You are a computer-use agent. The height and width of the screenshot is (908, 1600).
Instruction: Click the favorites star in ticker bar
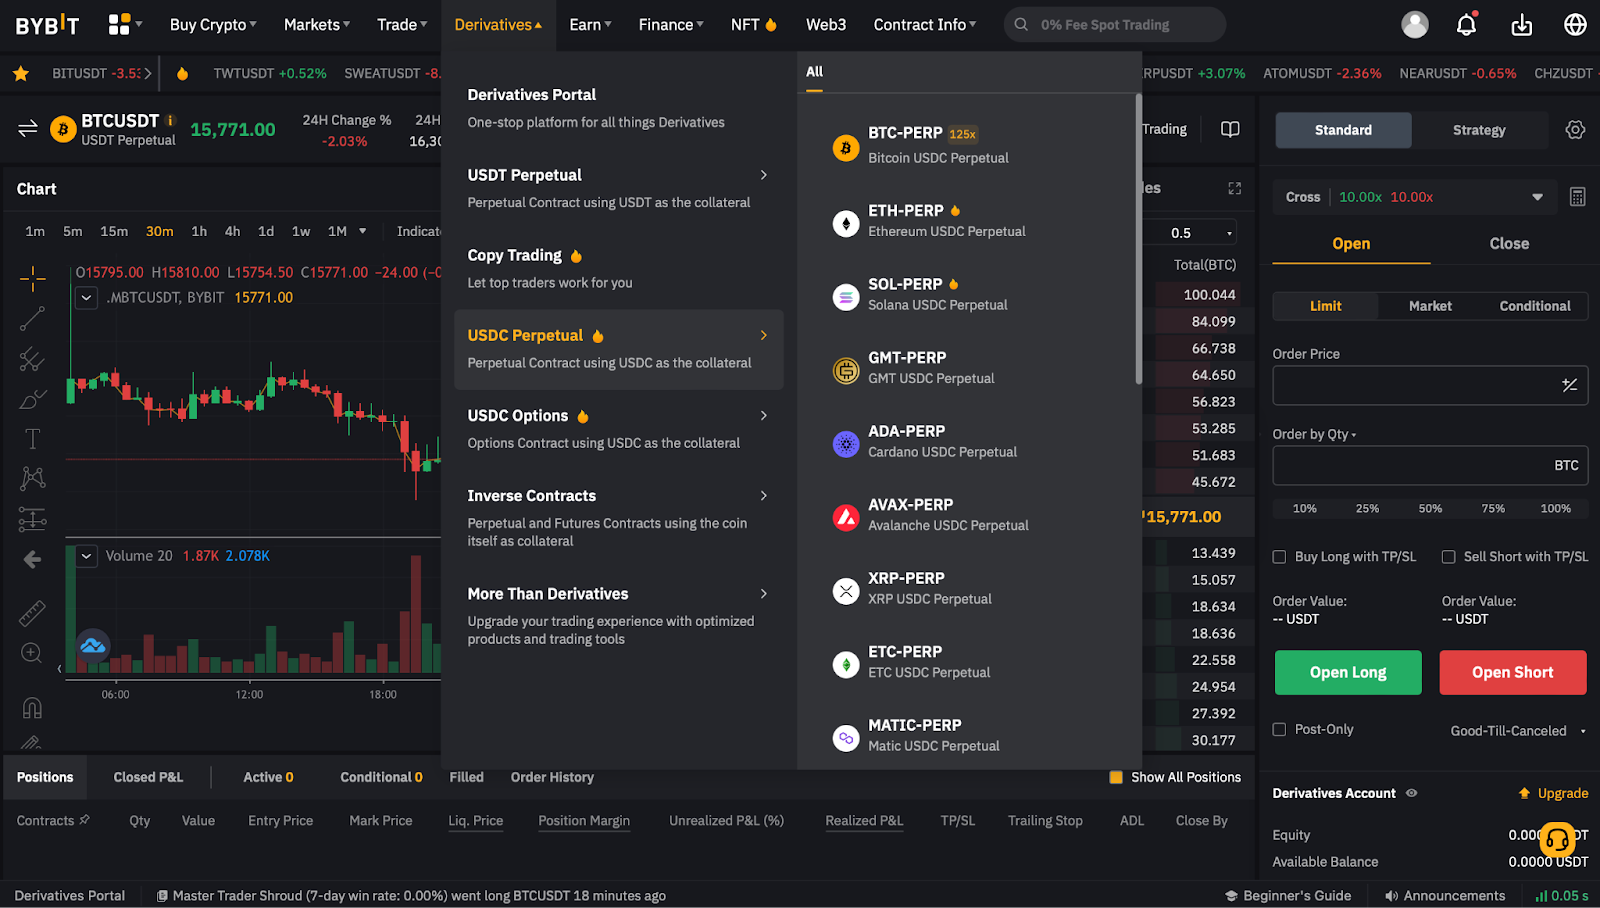(20, 73)
